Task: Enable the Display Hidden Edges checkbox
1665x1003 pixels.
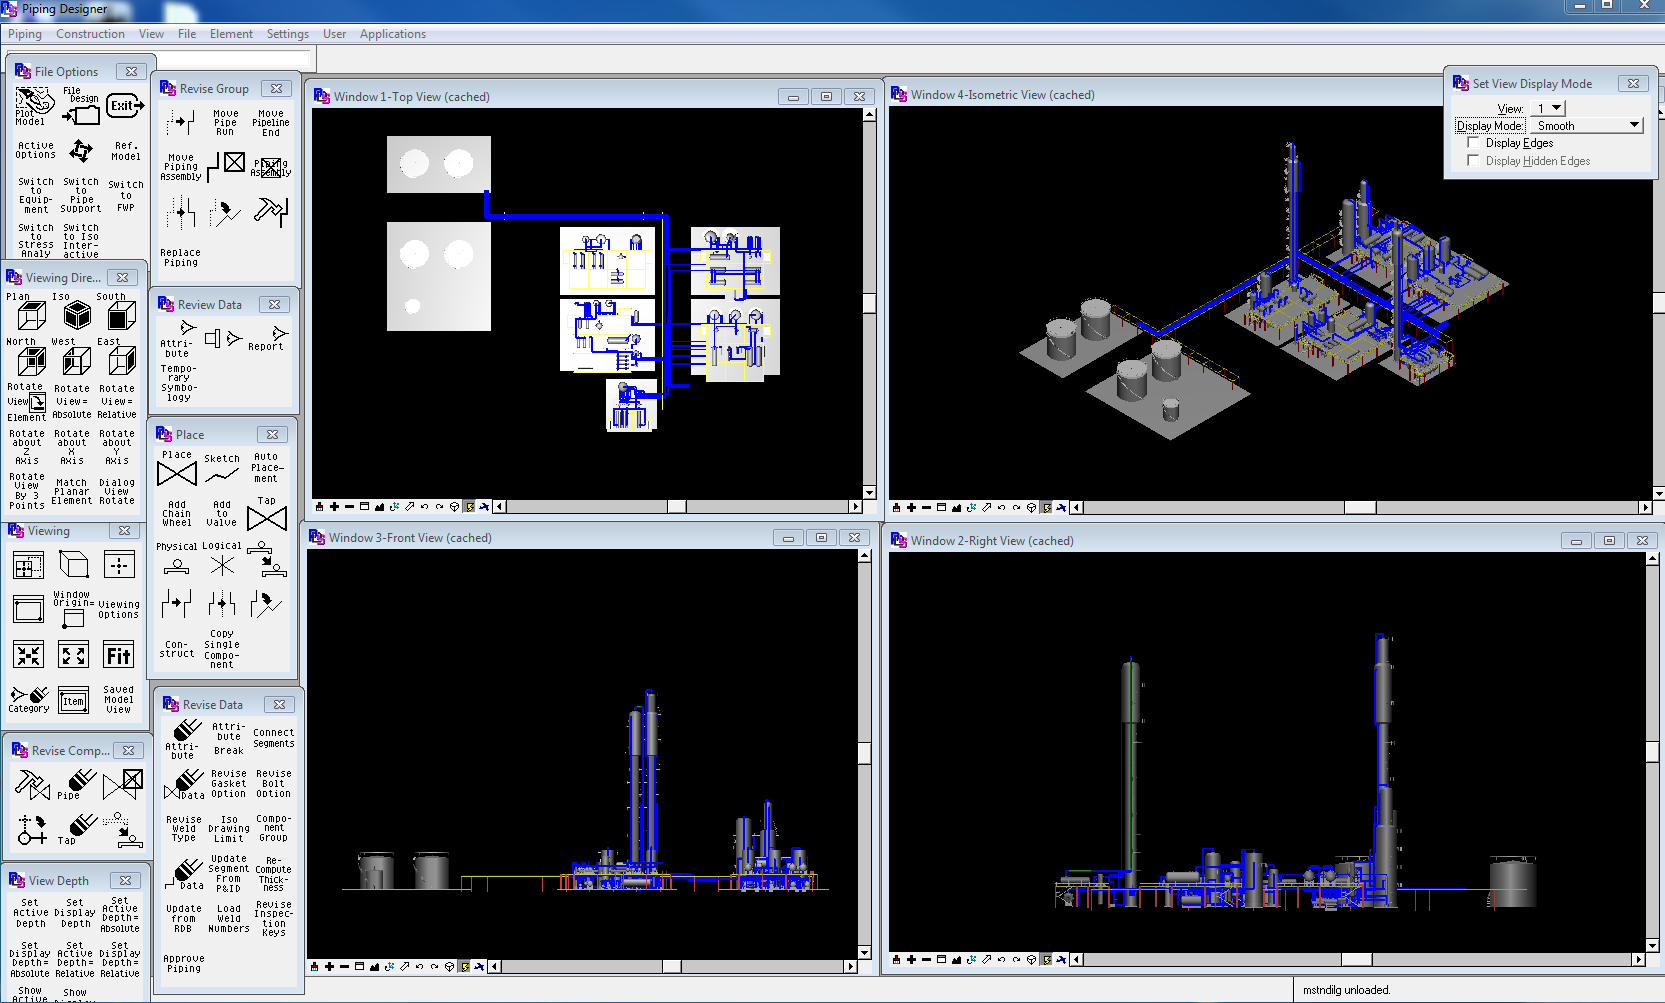Action: click(1473, 161)
